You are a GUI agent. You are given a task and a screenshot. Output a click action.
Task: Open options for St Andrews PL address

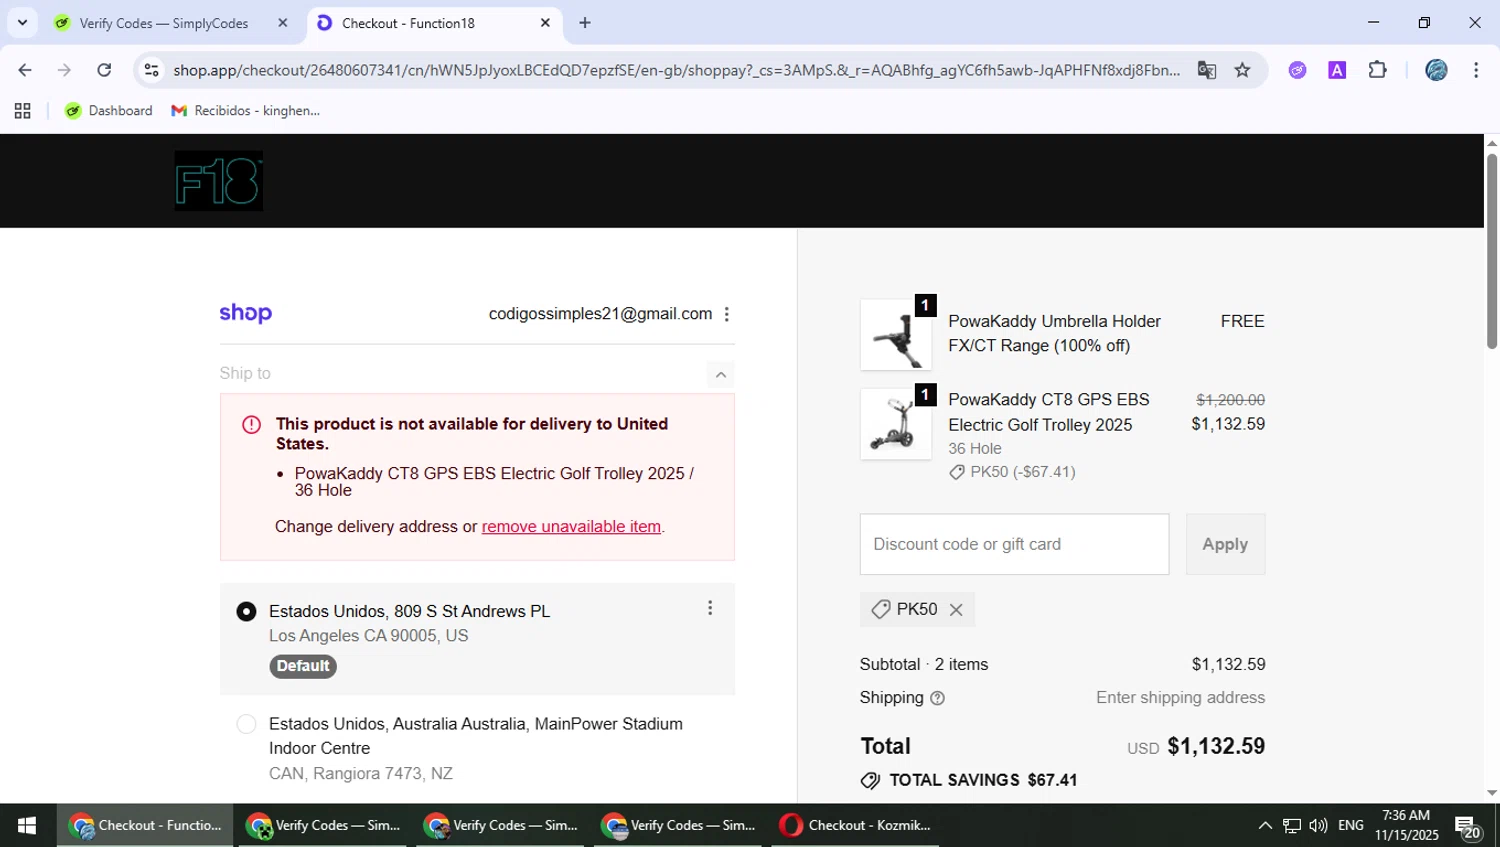pyautogui.click(x=710, y=608)
